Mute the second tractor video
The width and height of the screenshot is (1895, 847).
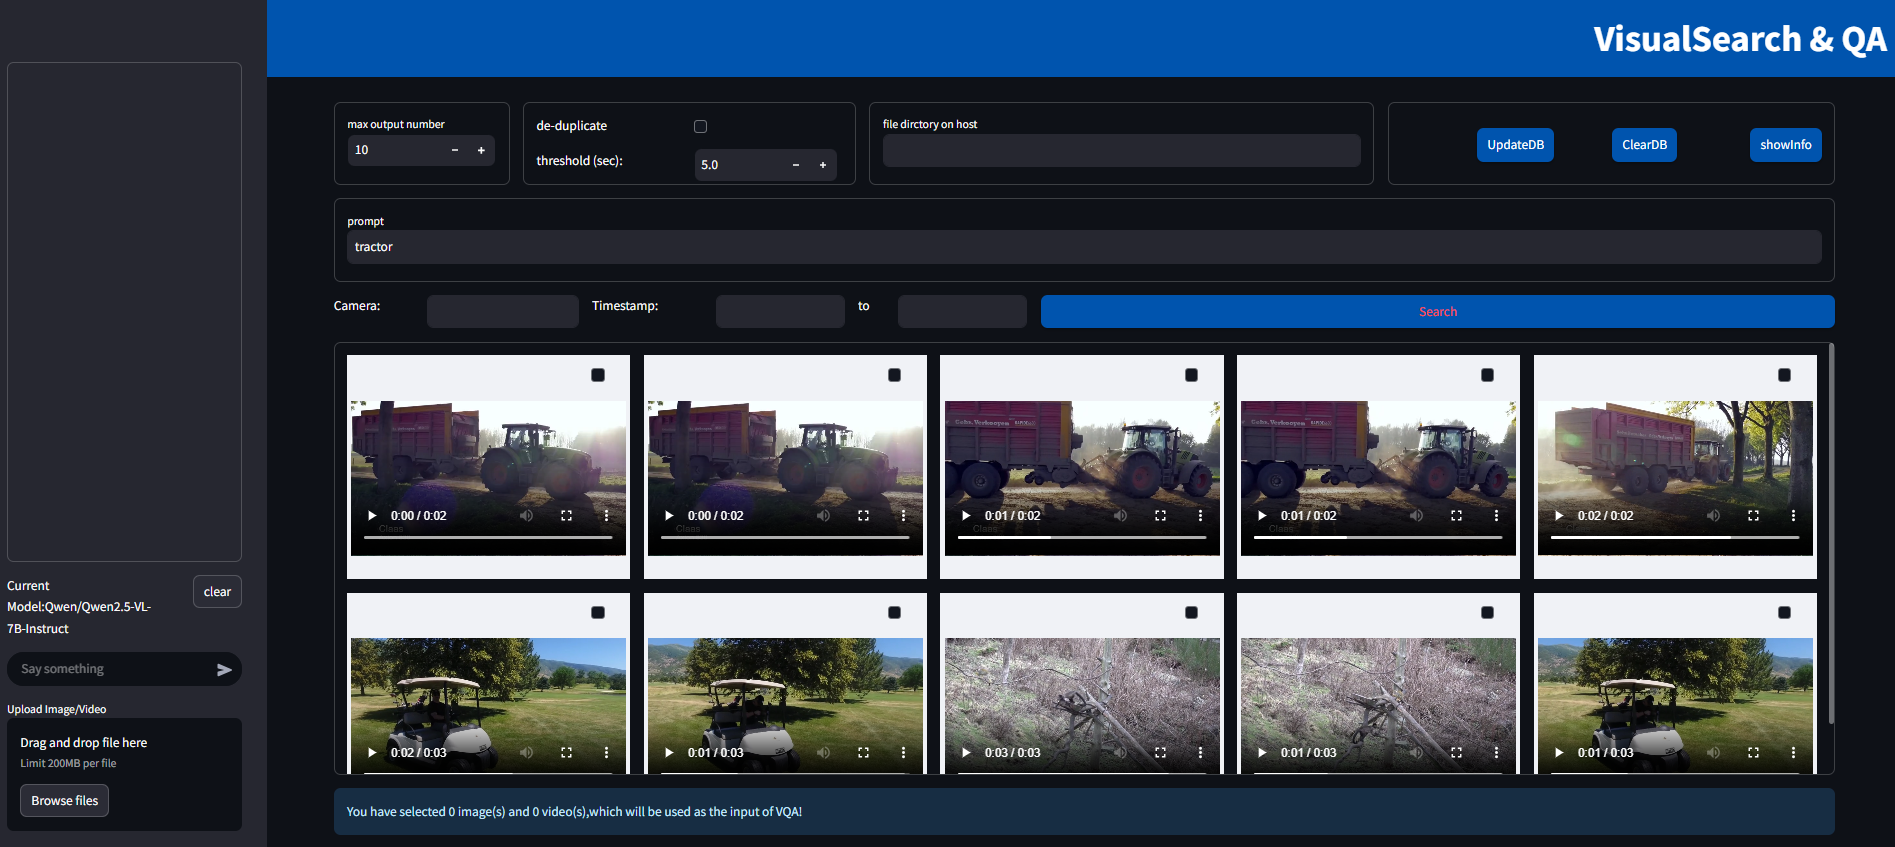click(823, 516)
